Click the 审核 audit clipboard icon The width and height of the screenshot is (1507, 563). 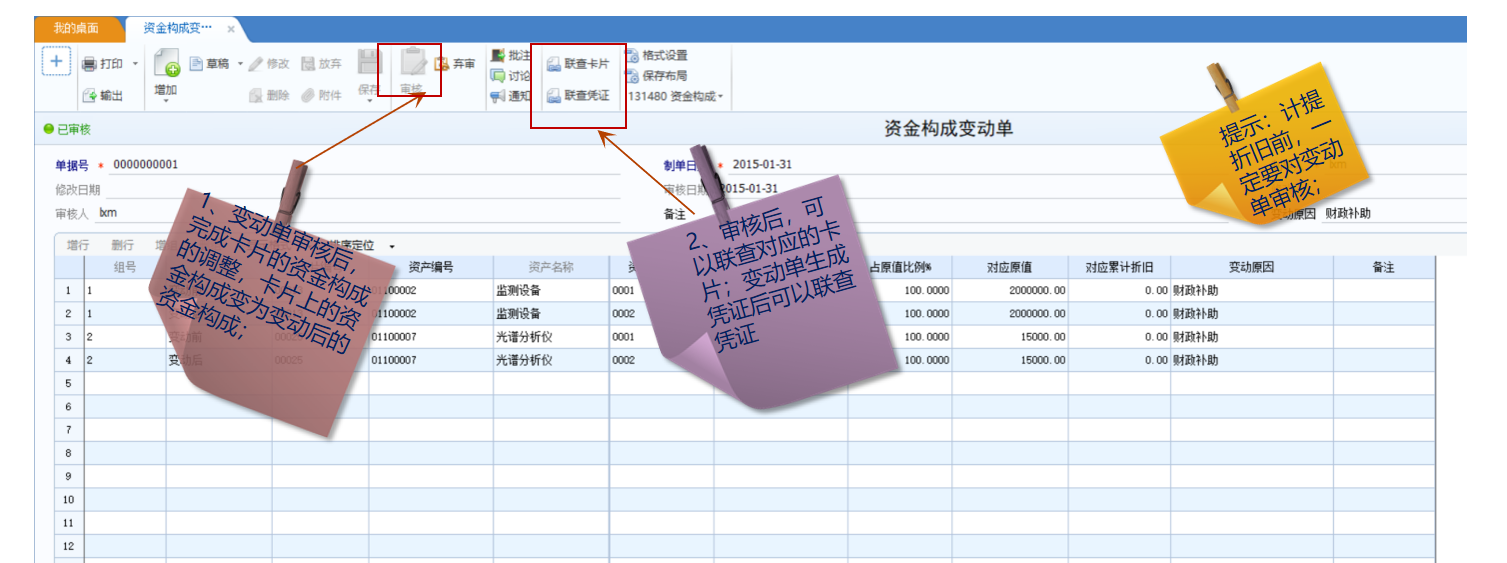(x=412, y=63)
